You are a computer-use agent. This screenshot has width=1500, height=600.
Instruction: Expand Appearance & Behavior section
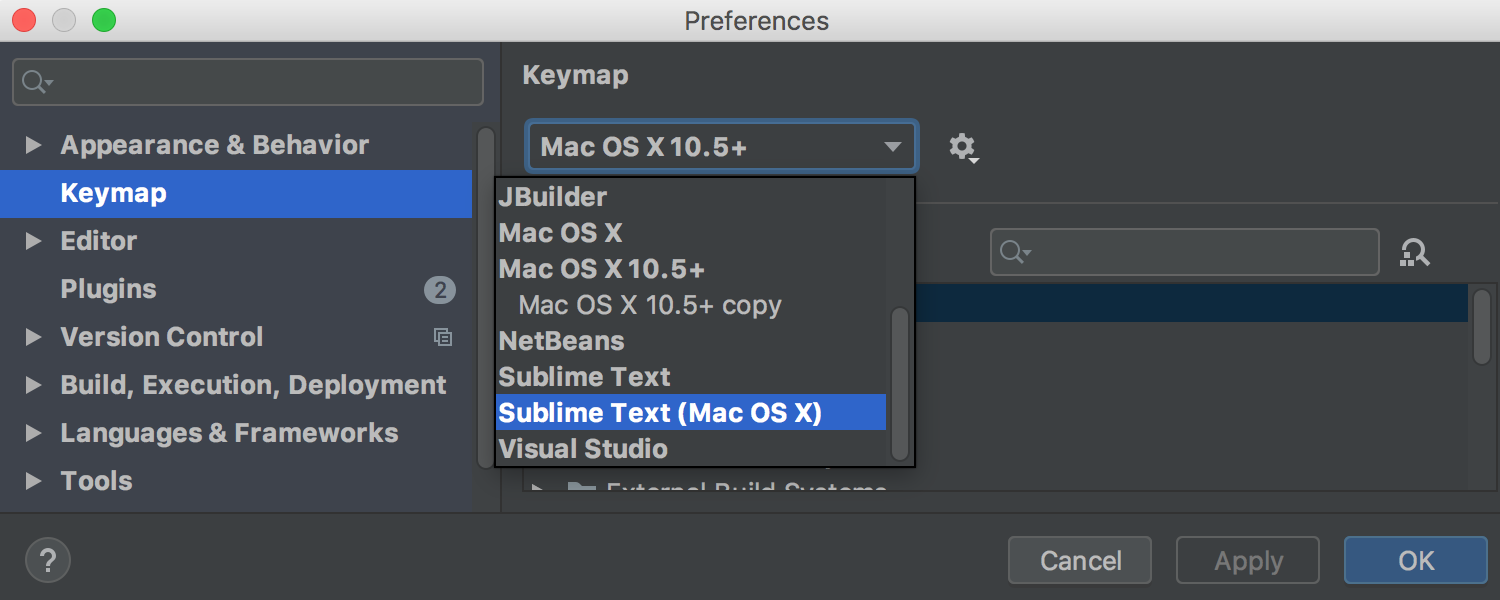[x=33, y=145]
